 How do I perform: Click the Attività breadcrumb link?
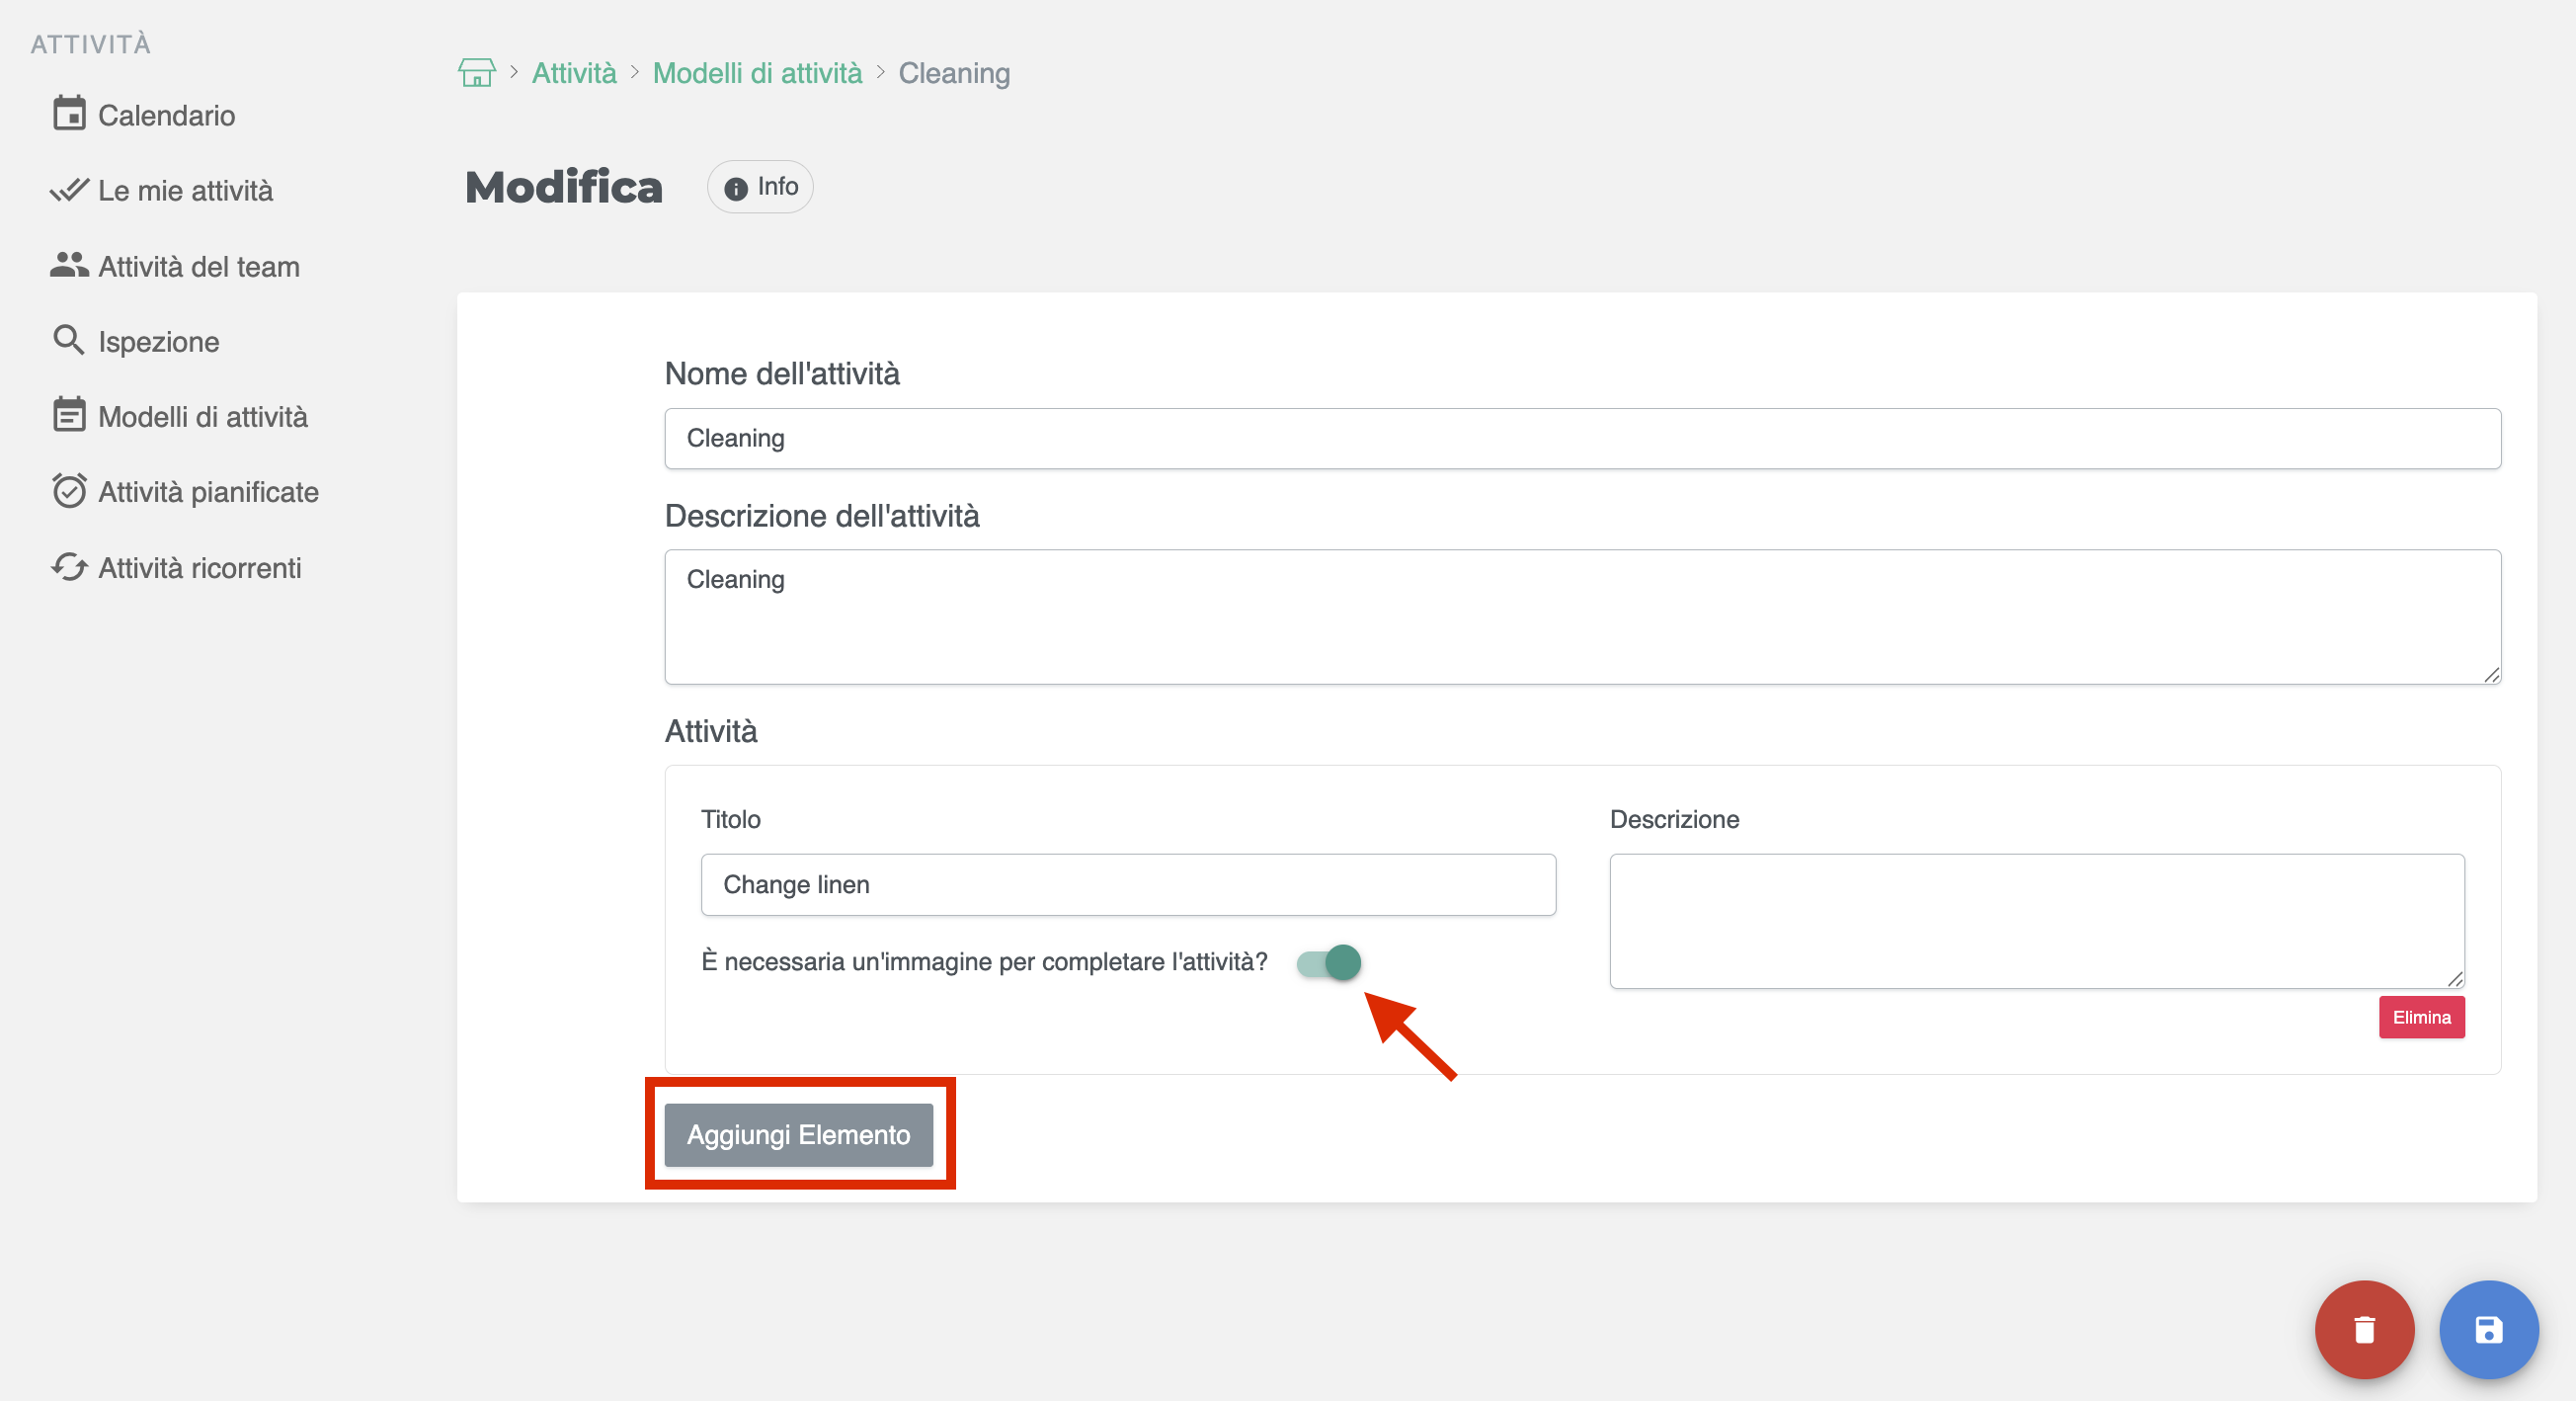click(574, 73)
